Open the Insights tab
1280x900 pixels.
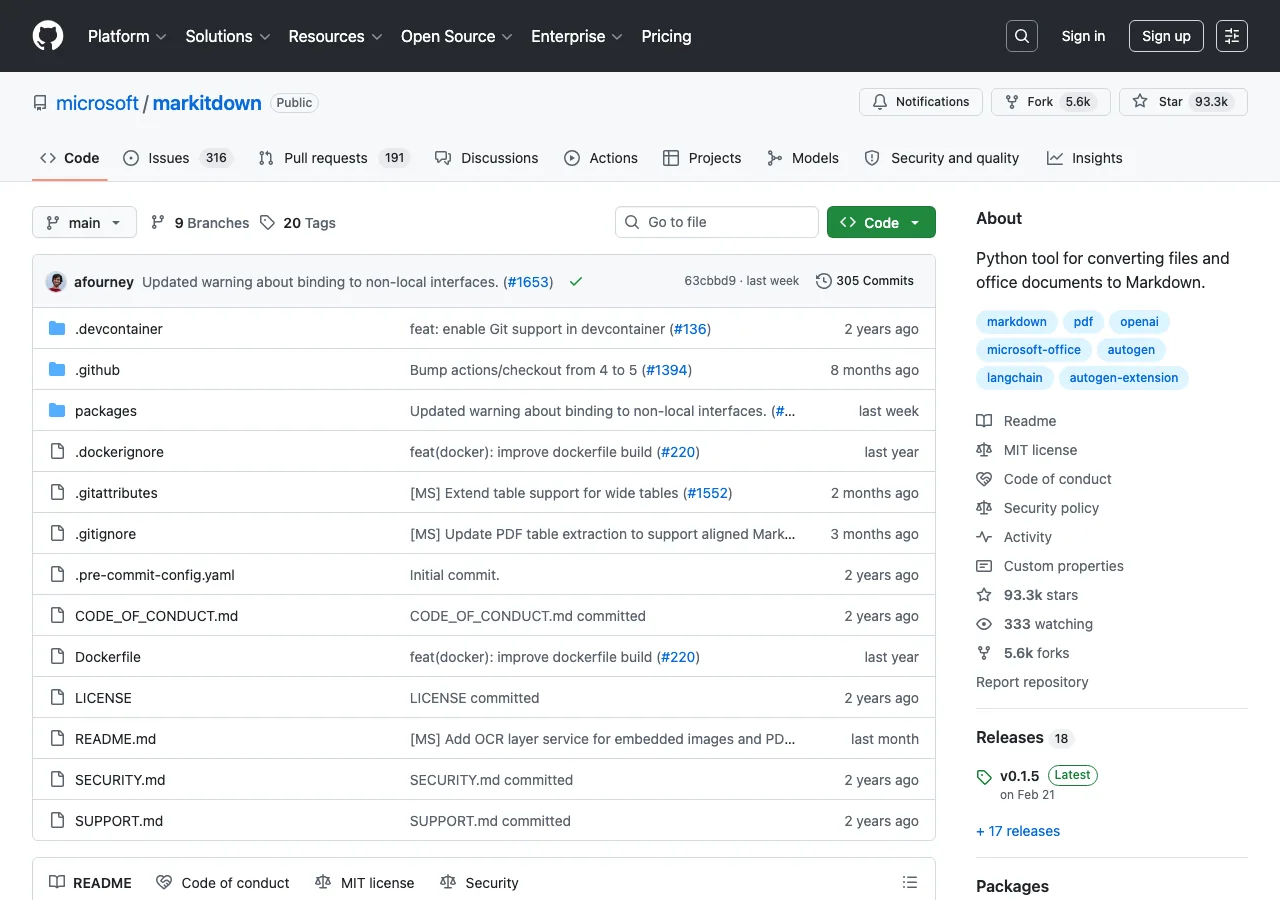[1085, 158]
